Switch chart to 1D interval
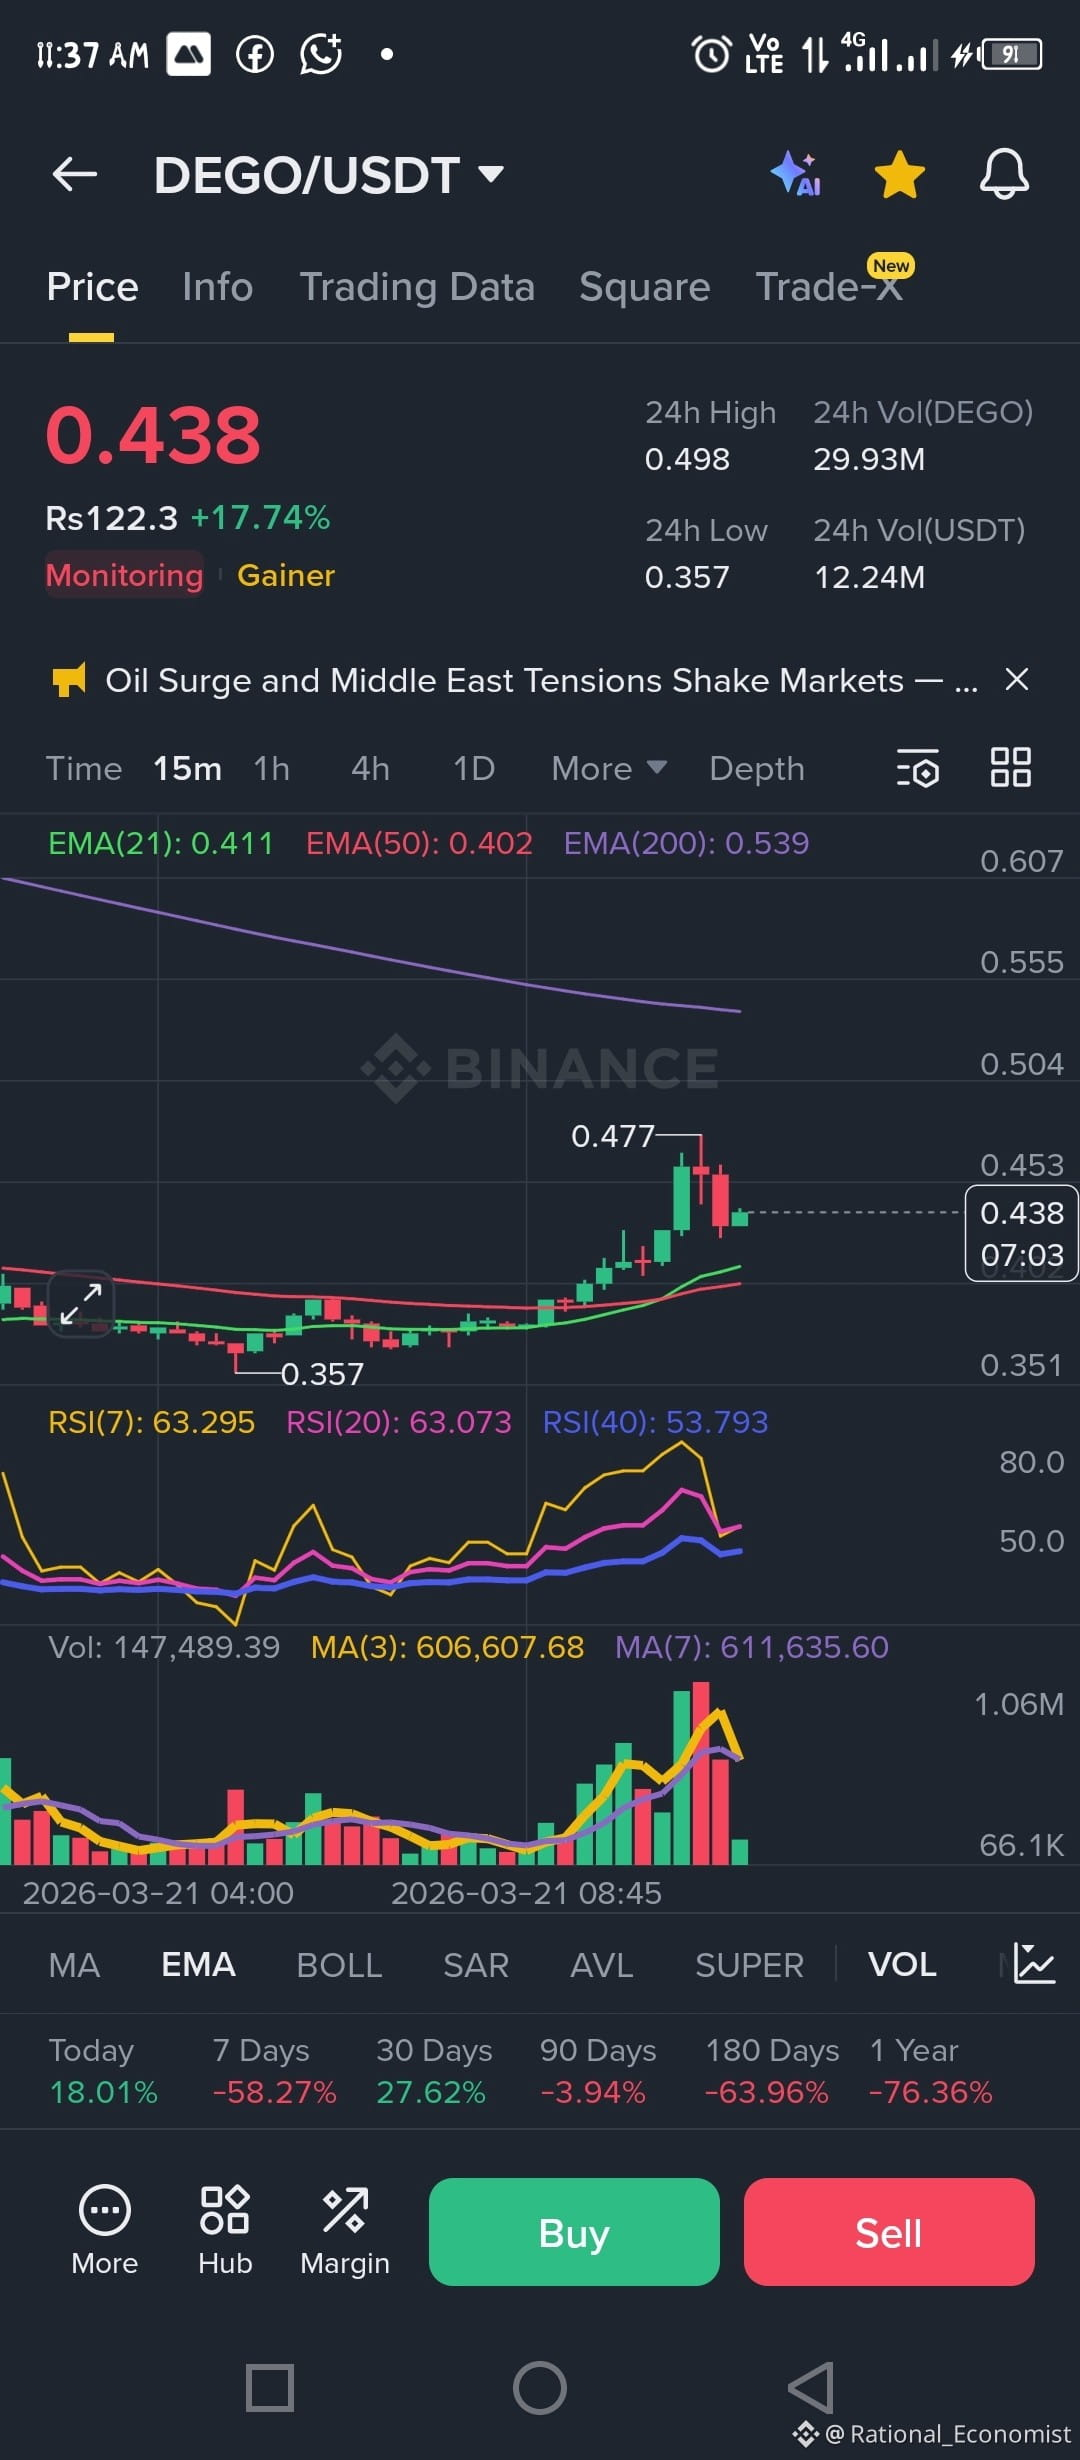 point(474,768)
